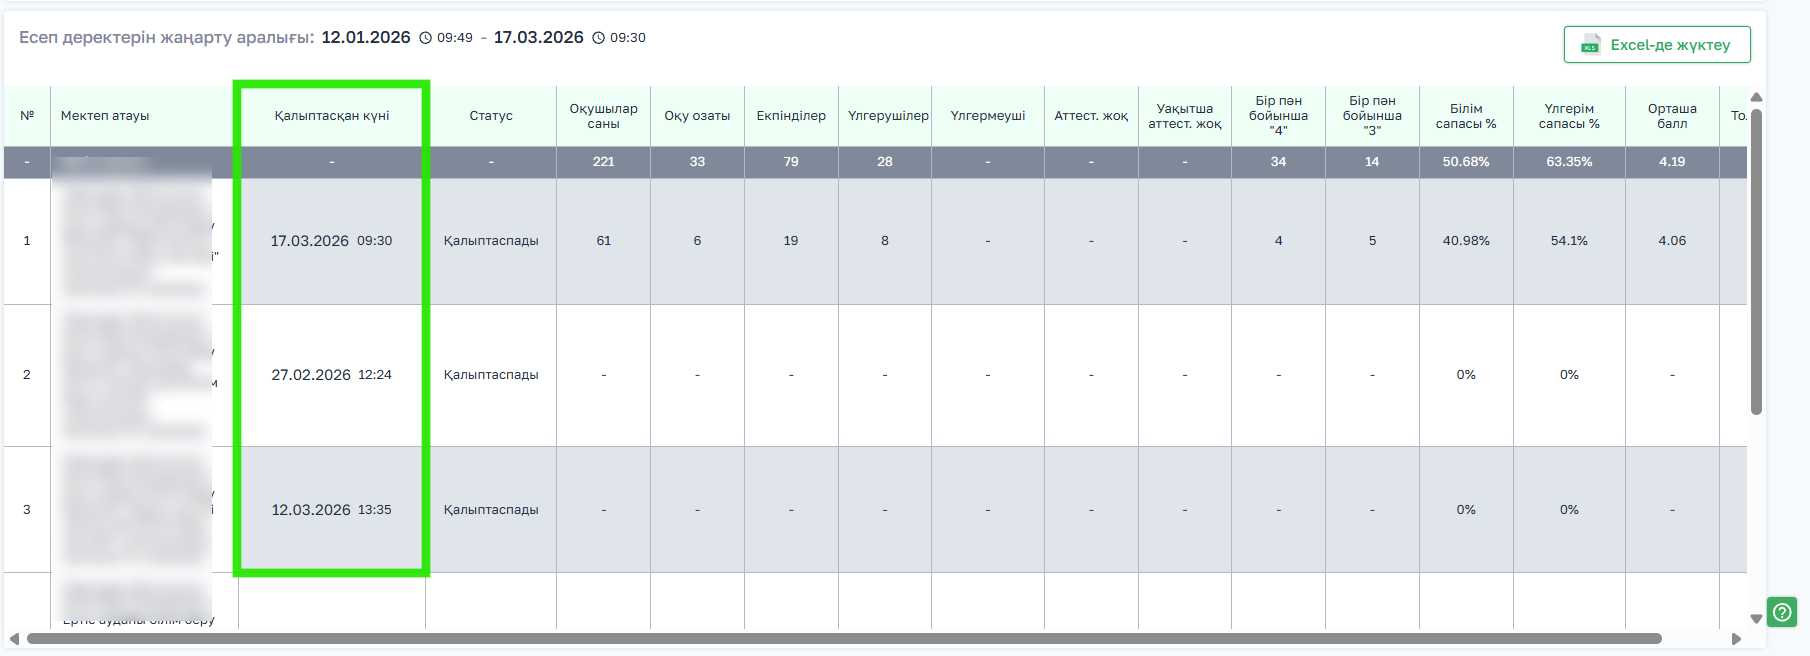Click the Қалыптасқан күні column header

pos(332,116)
